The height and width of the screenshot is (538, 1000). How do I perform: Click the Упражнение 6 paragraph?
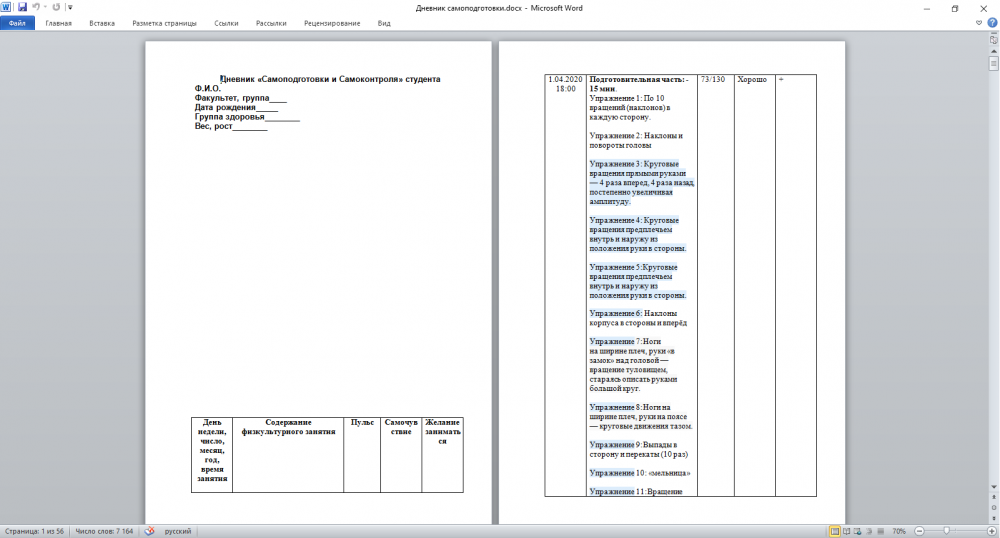638,318
